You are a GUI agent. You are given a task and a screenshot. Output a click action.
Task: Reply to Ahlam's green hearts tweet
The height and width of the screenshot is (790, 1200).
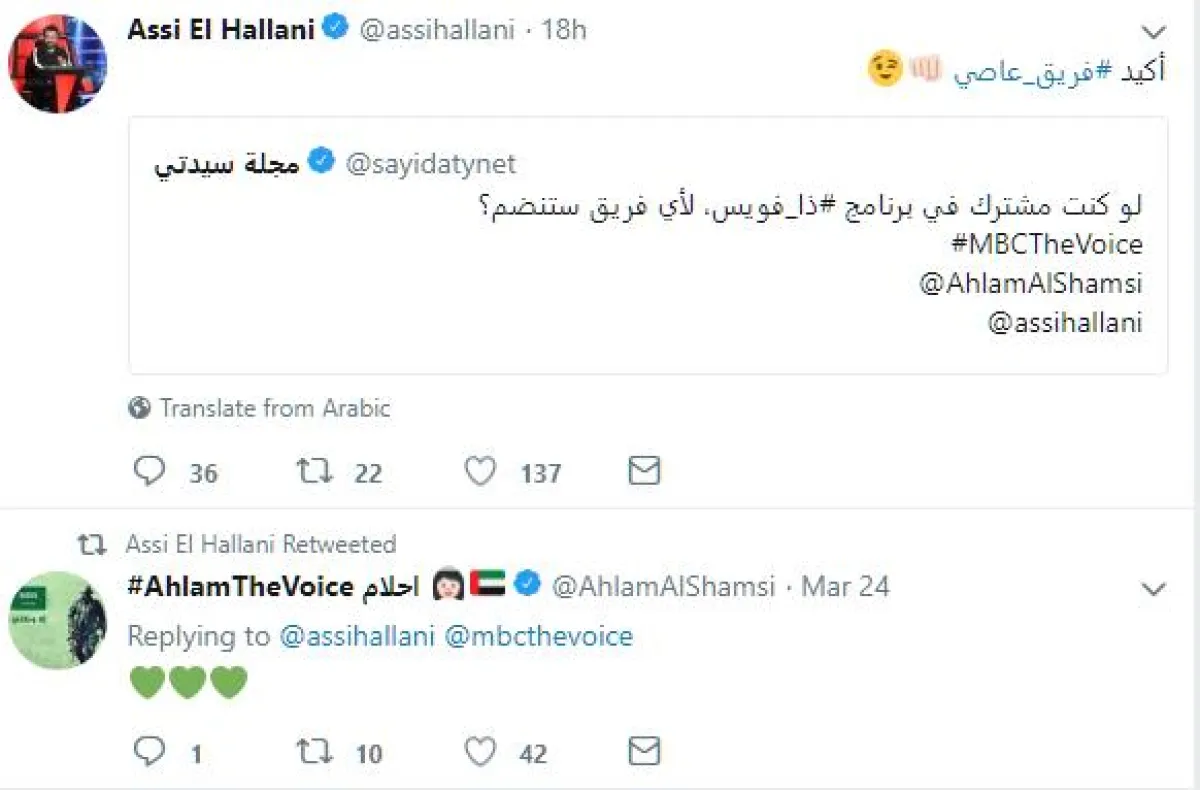point(149,751)
